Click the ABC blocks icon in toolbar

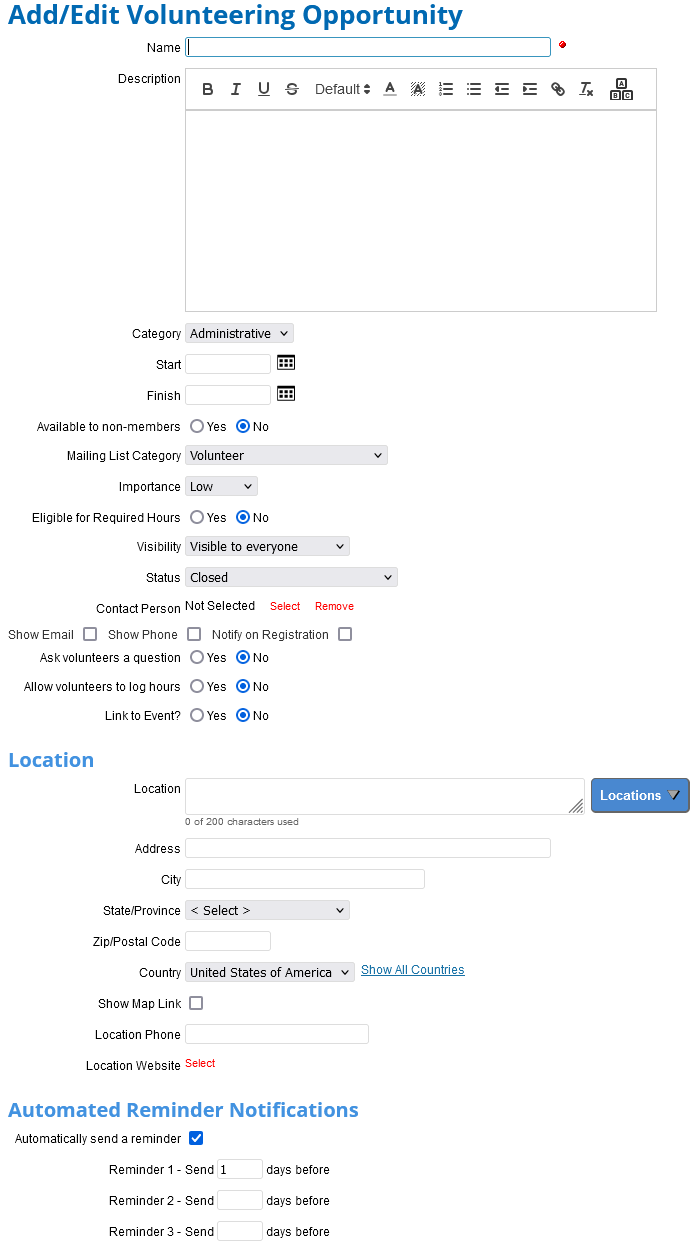click(x=621, y=89)
